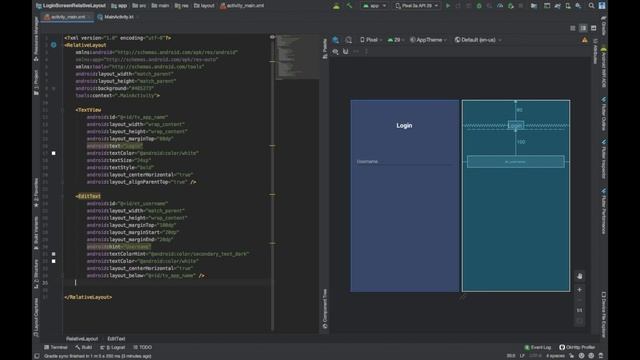This screenshot has width=640, height=360.
Task: Click the layout folder breadcrumb
Action: tap(204, 6)
